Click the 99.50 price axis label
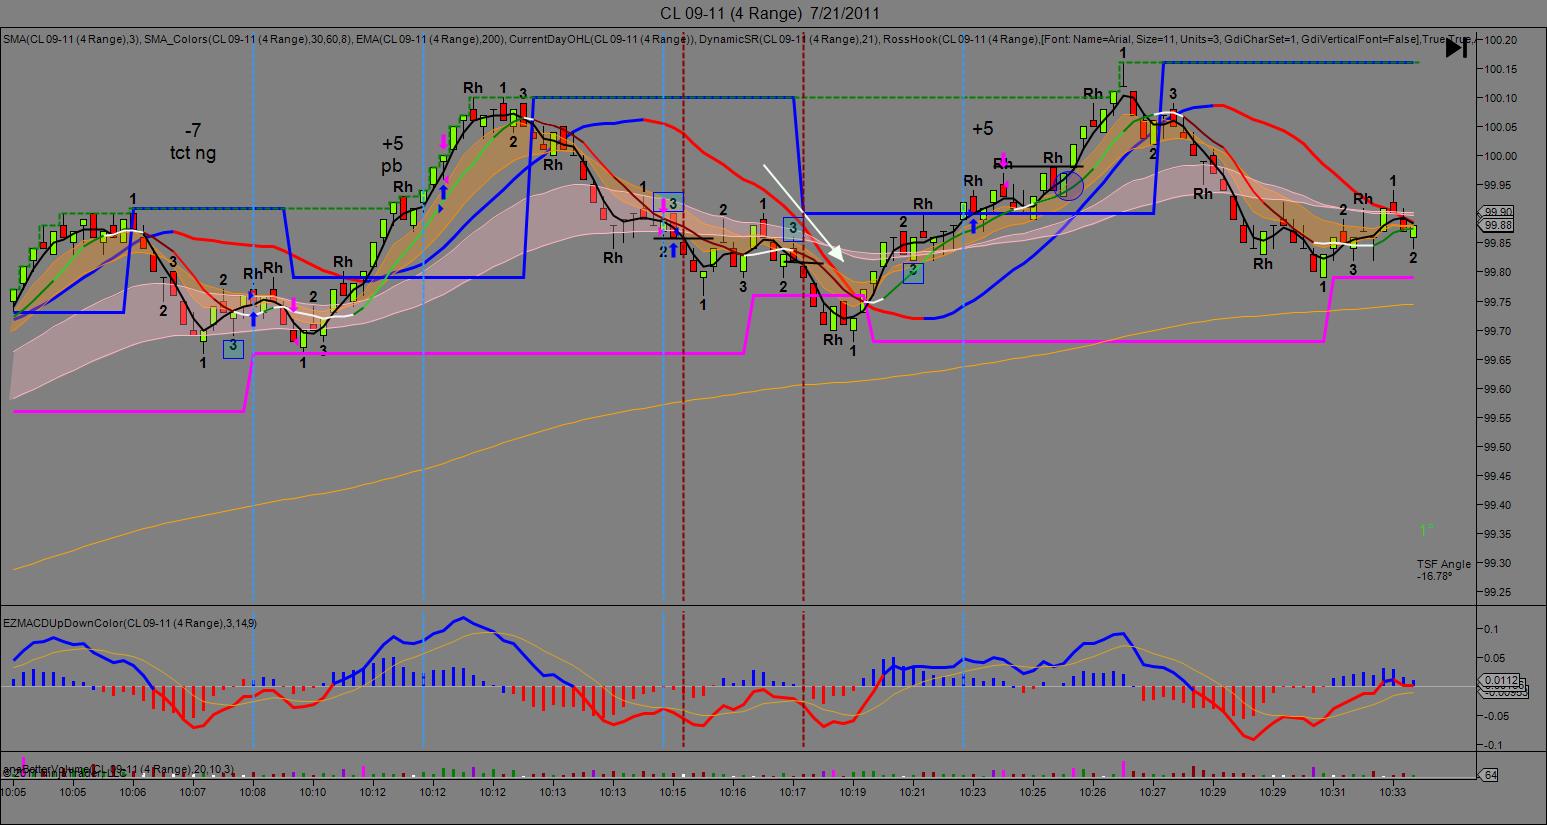The image size is (1547, 825). [1500, 447]
